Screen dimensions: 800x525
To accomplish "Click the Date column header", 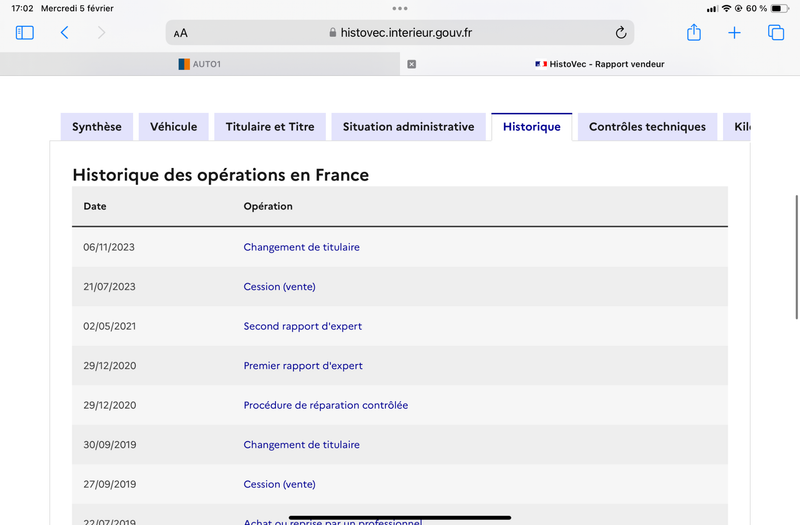I will 95,206.
